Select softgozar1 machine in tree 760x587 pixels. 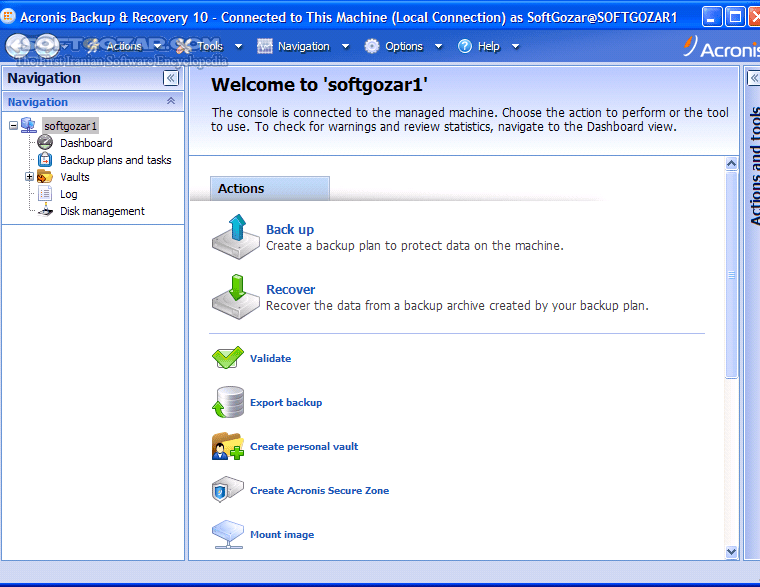(70, 126)
